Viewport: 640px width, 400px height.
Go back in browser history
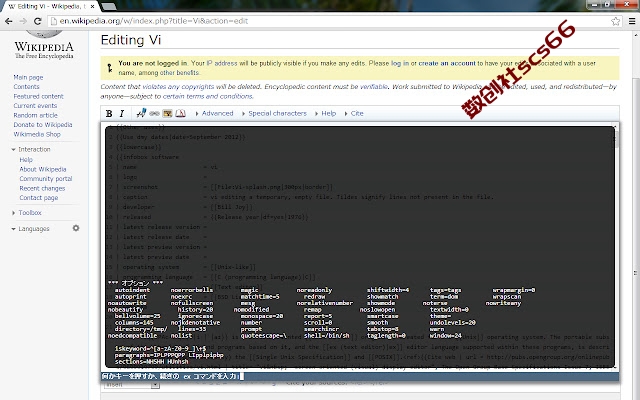(9, 21)
